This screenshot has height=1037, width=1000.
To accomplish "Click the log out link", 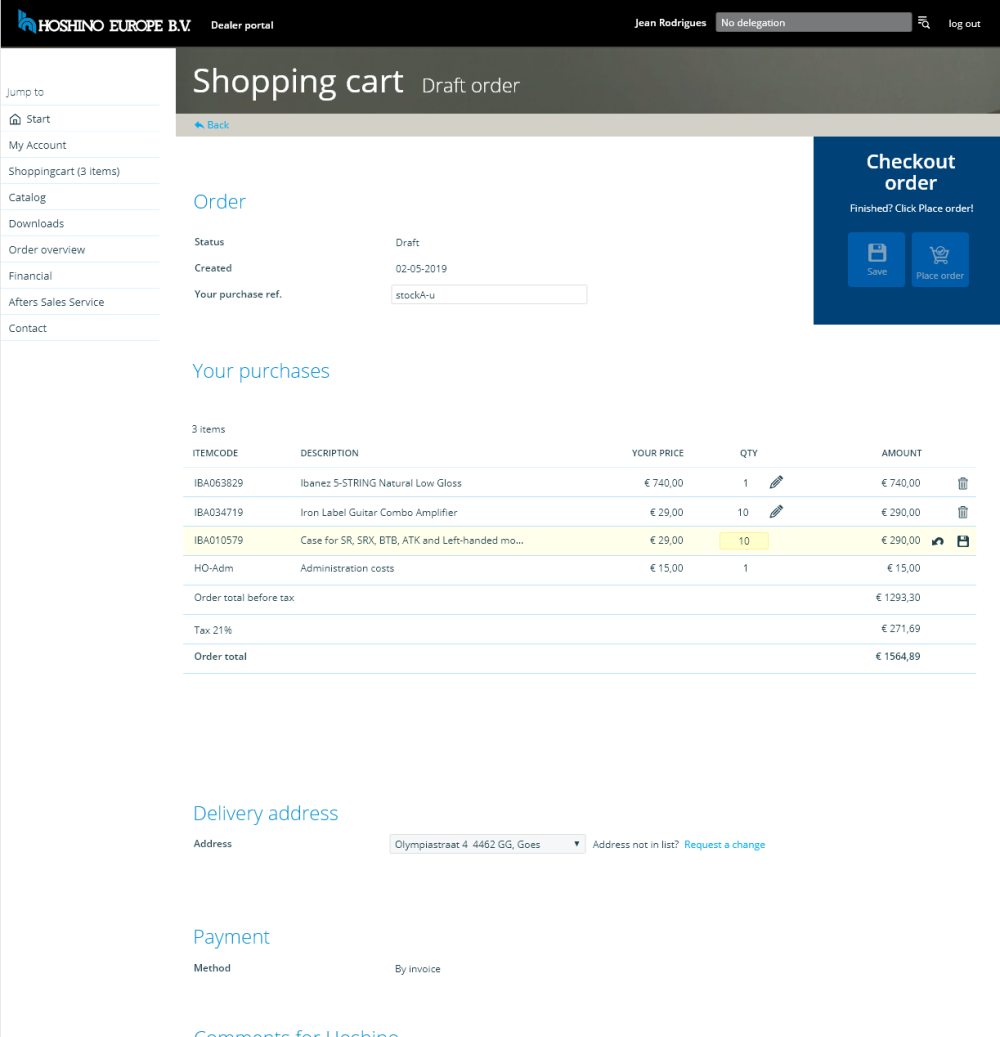I will point(964,24).
